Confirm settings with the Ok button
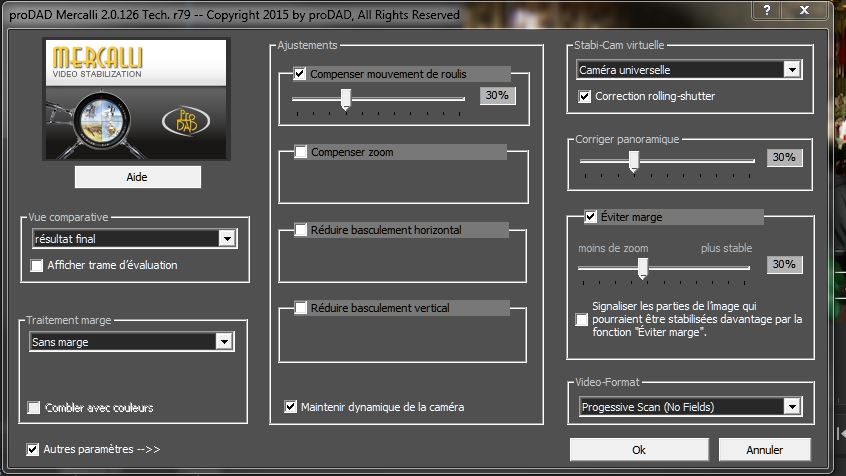Image resolution: width=846 pixels, height=476 pixels. tap(639, 450)
